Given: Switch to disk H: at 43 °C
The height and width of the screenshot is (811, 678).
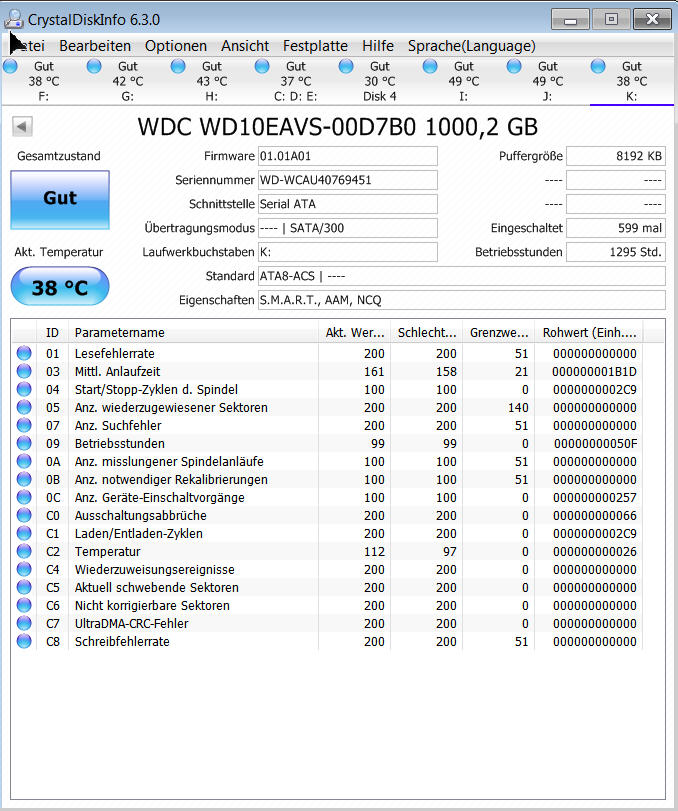Looking at the screenshot, I should [x=212, y=81].
